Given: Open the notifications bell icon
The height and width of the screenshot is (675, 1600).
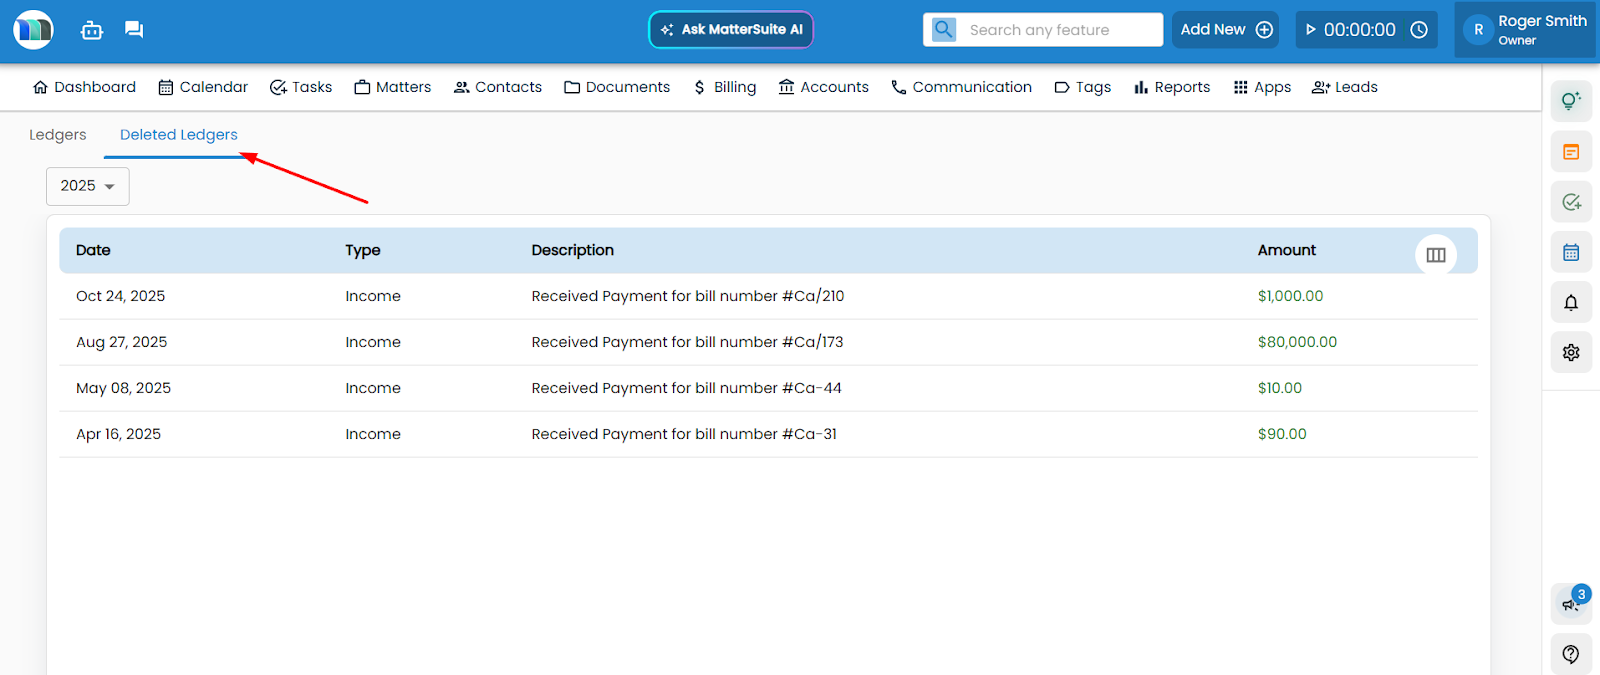Looking at the screenshot, I should pos(1570,302).
